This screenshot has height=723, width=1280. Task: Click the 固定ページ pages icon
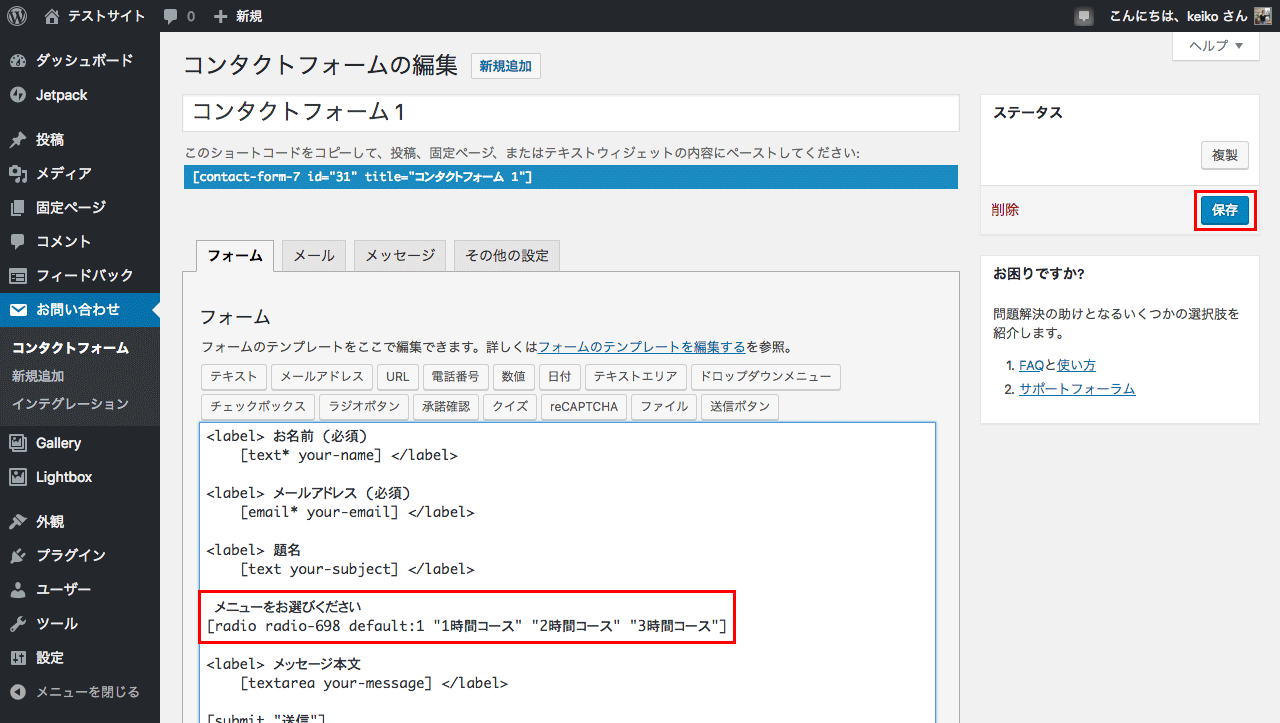[18, 207]
